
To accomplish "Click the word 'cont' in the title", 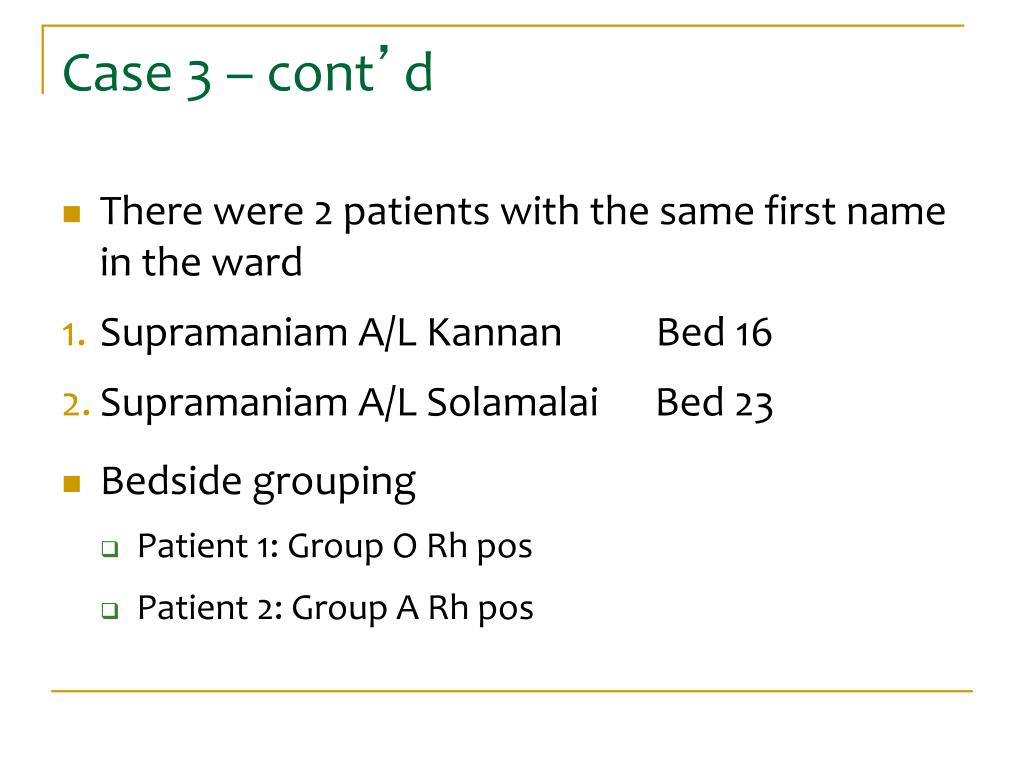I will [x=320, y=73].
